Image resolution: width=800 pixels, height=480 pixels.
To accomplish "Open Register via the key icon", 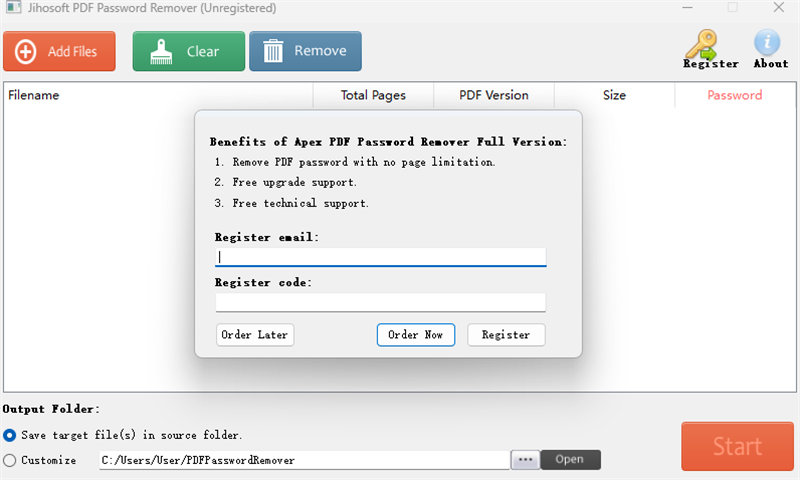I will 710,49.
